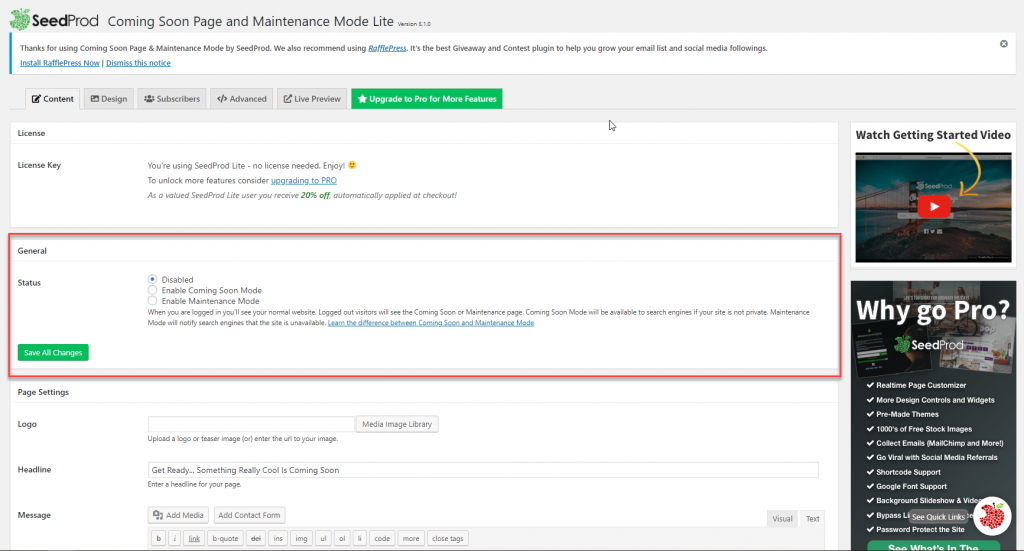Select Enable Coming Soon Mode
Screen dimensions: 1024x551
coord(152,290)
